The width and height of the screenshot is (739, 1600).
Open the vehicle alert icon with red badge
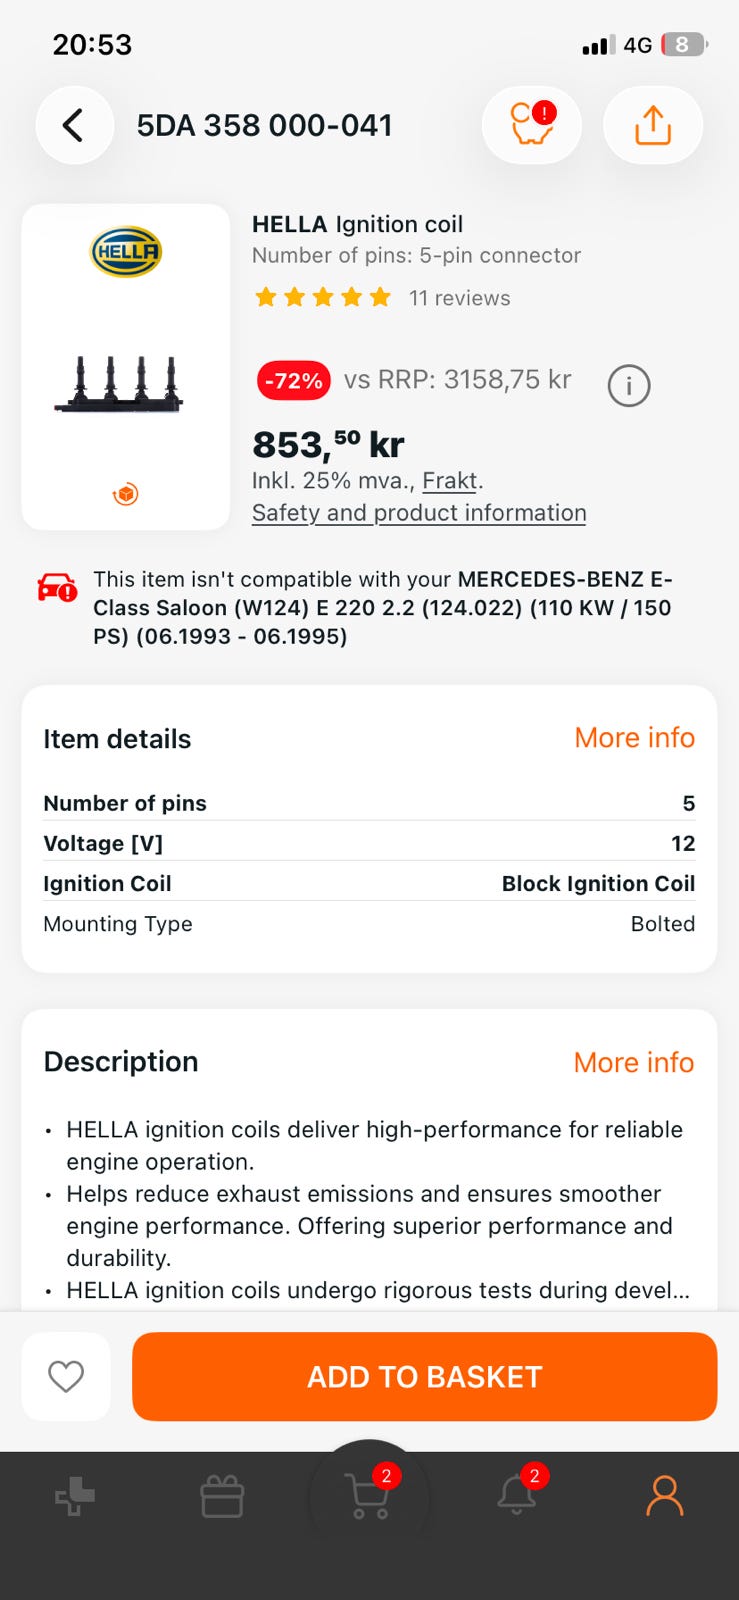(x=532, y=125)
